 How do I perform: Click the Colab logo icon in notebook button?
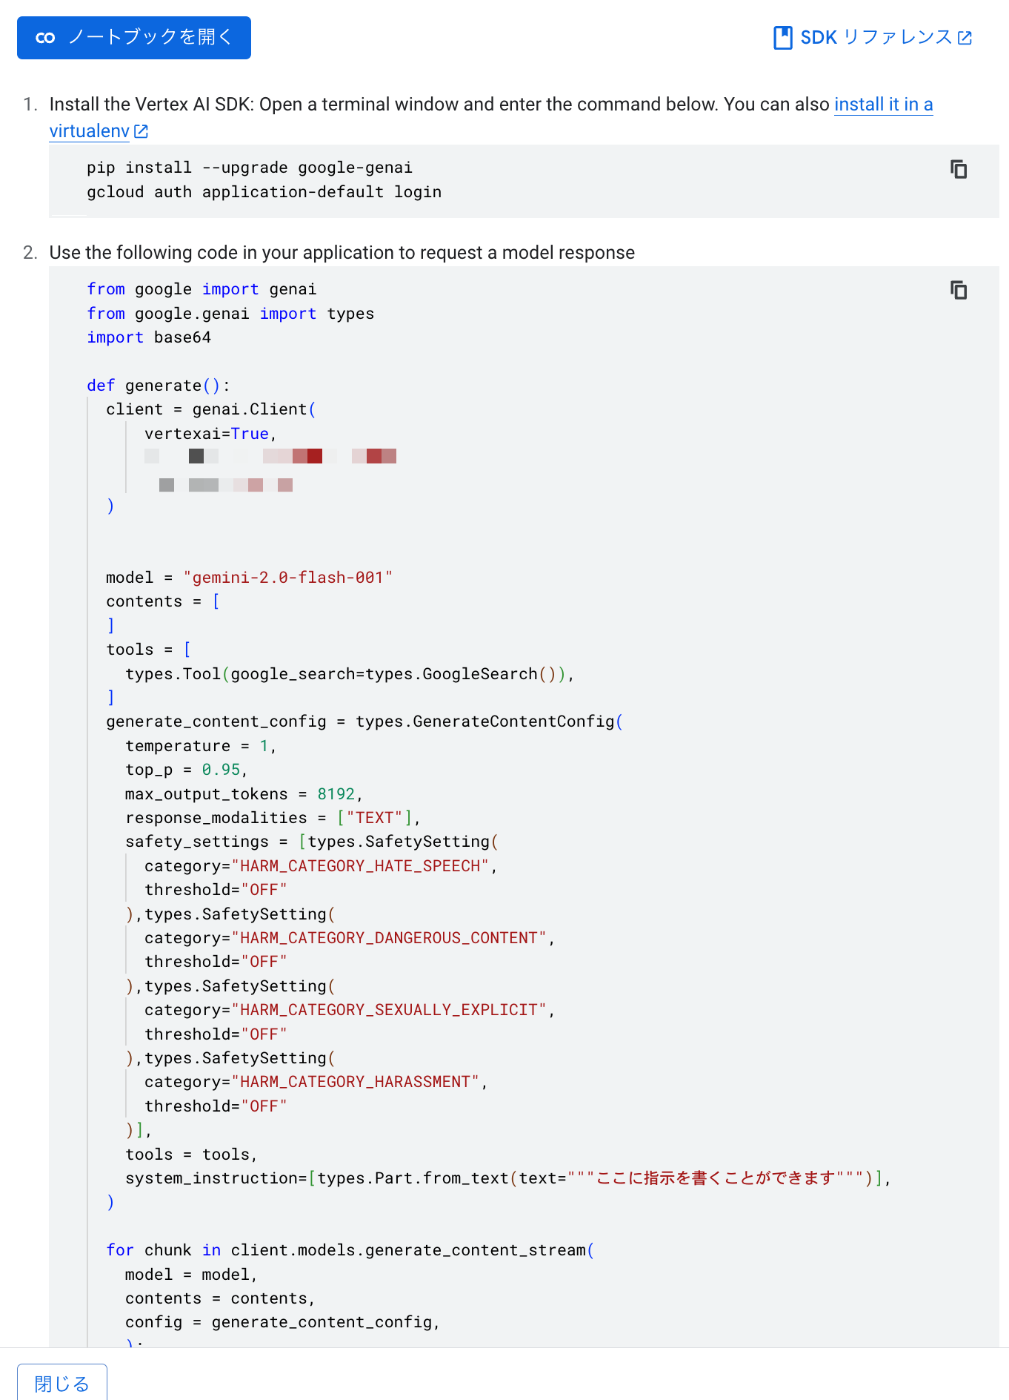pos(45,38)
